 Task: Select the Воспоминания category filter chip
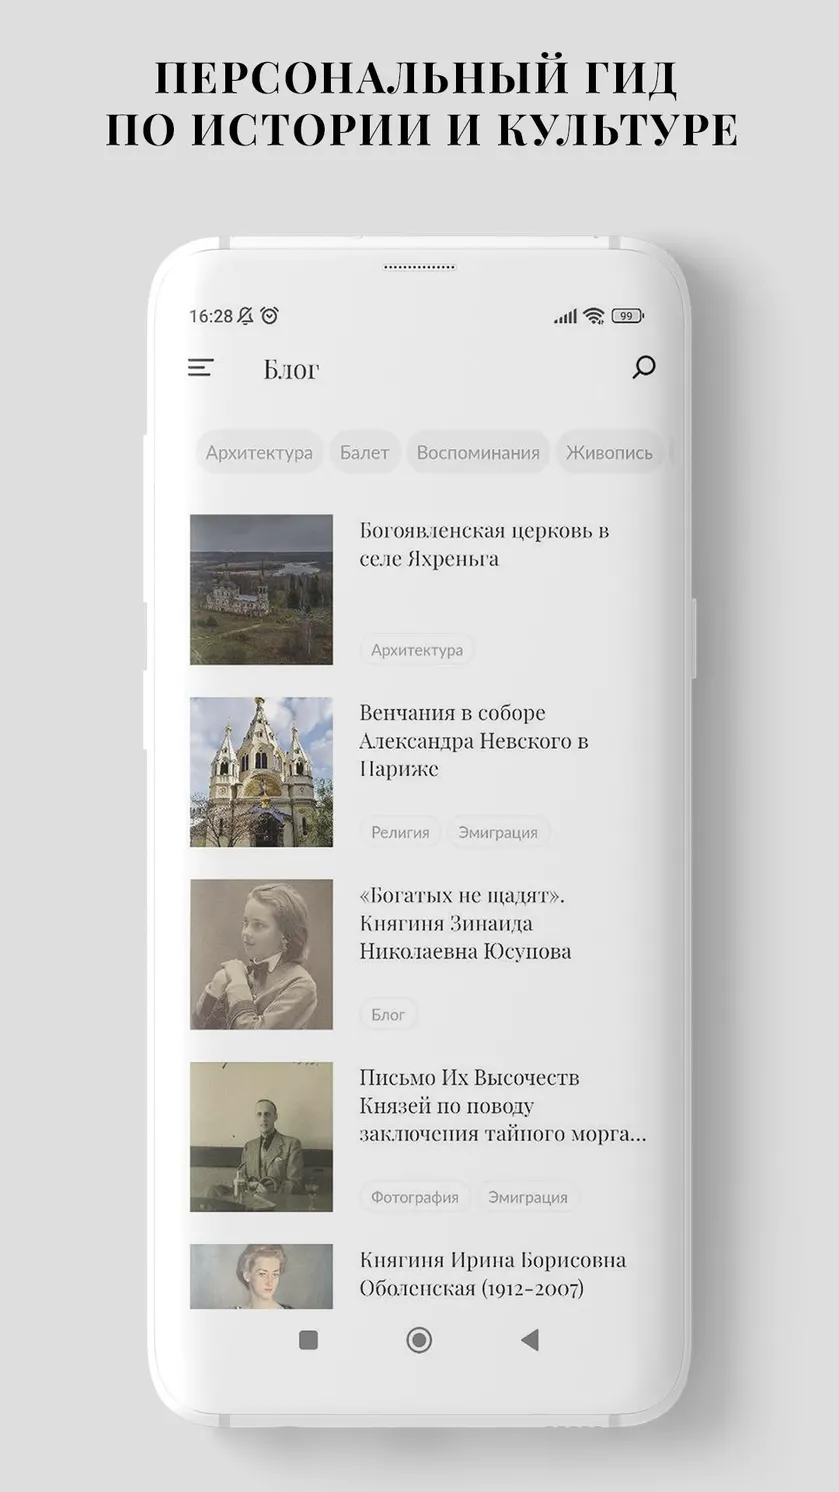tap(478, 452)
